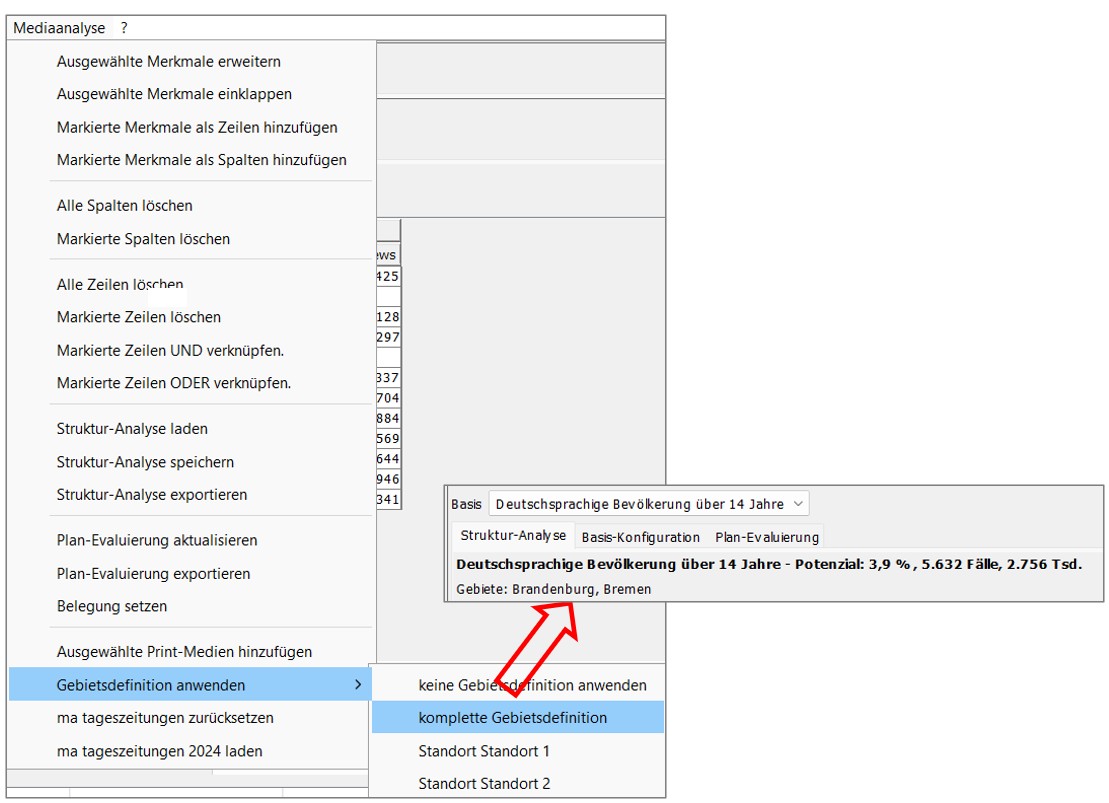Click 'Markierte Merkmale als Spalten hinzufügen'
This screenshot has width=1109, height=803.
pyautogui.click(x=201, y=160)
